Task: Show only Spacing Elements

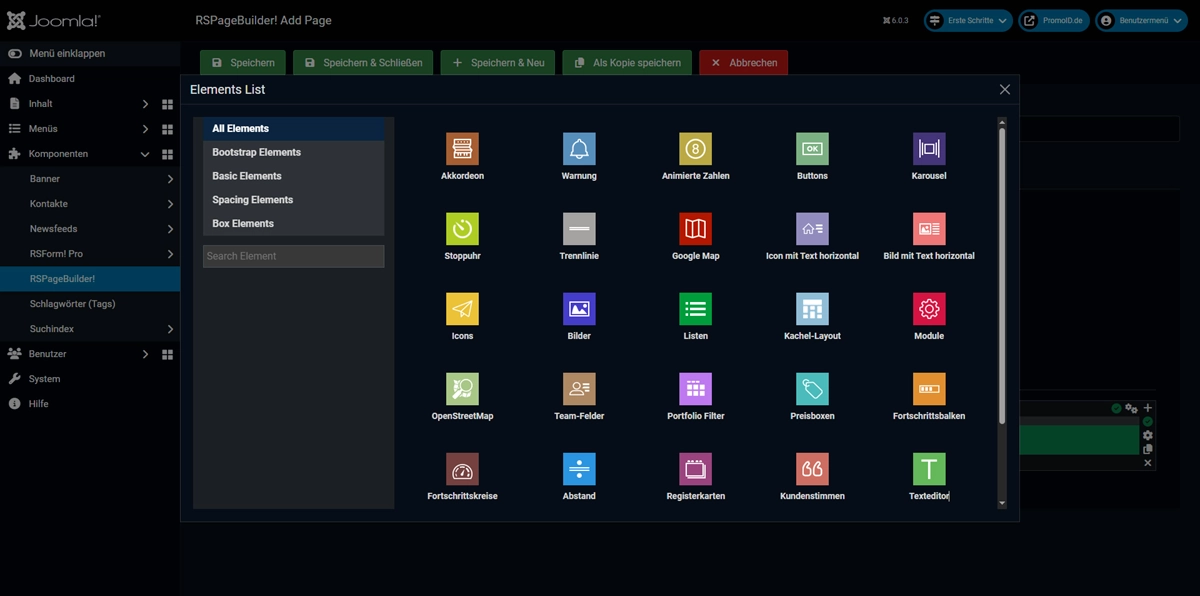Action: click(x=253, y=199)
